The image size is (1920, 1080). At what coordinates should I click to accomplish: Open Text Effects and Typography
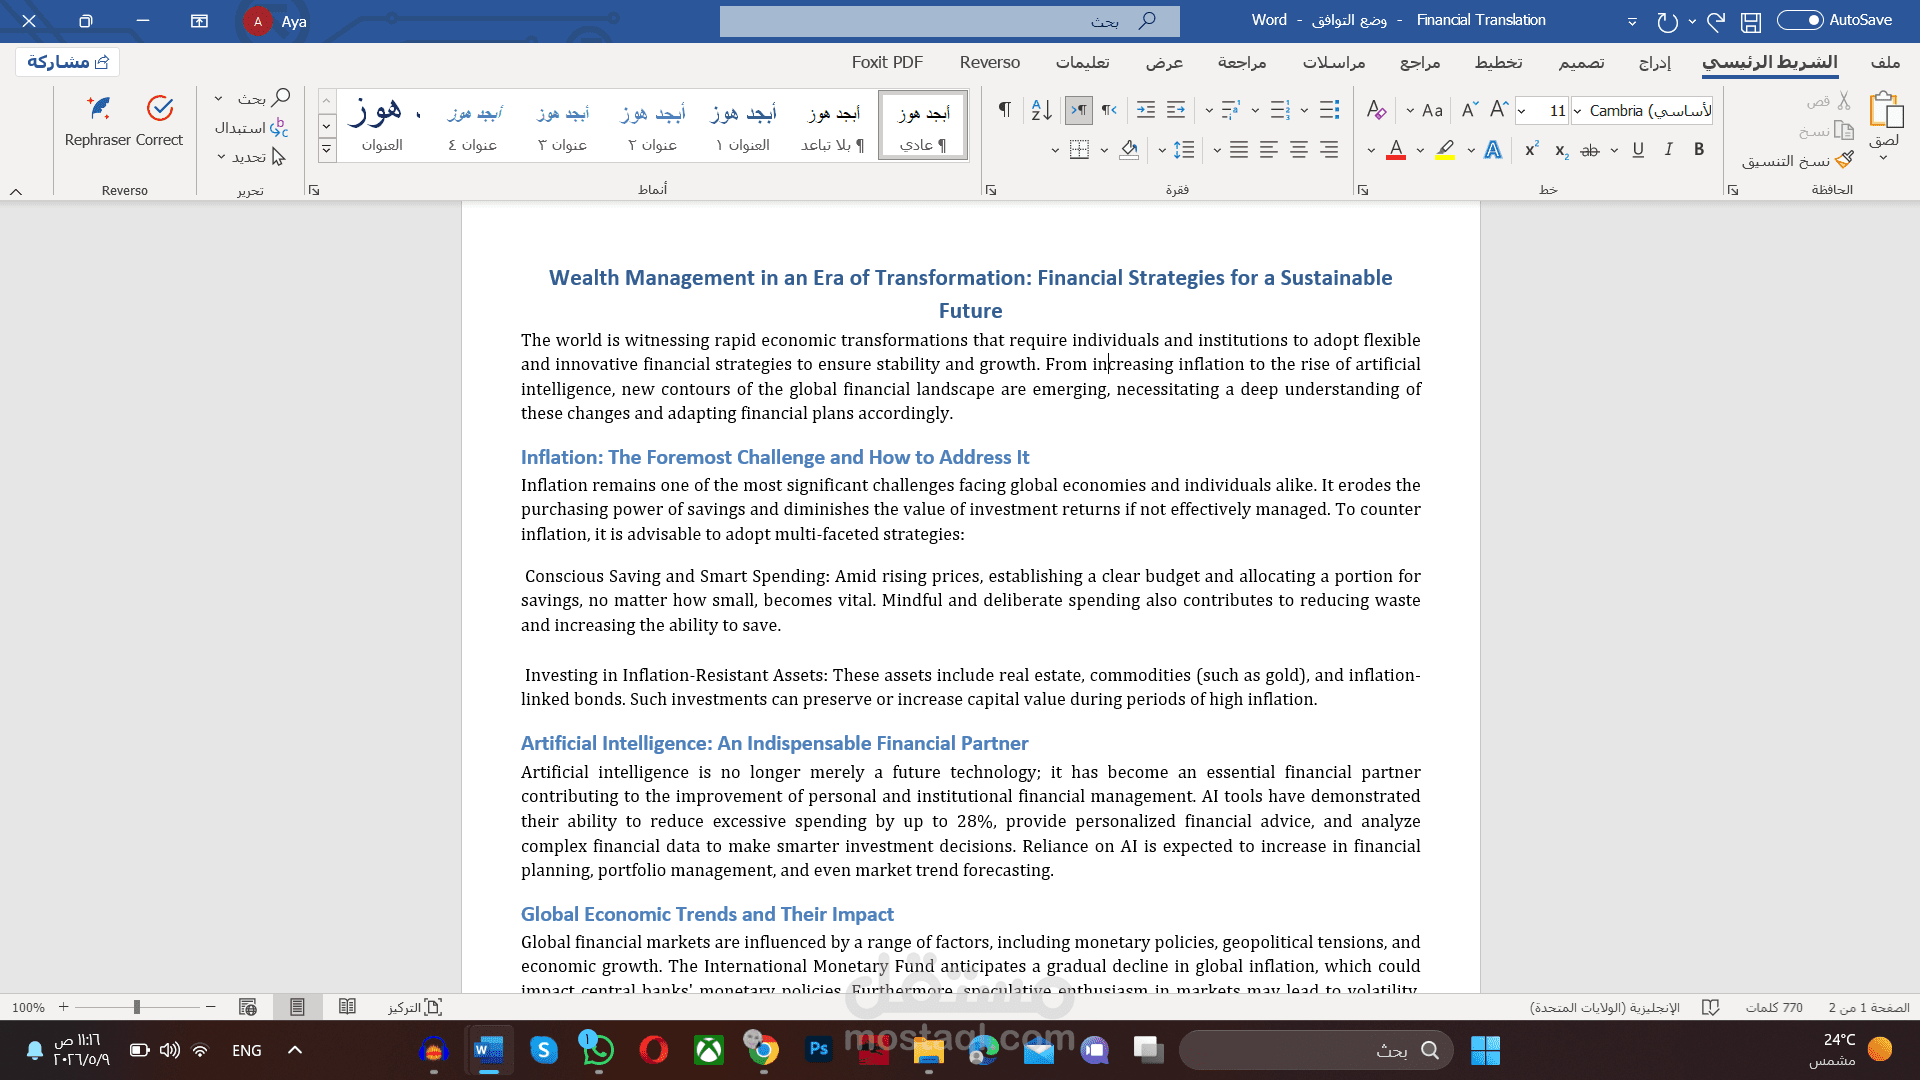click(x=1493, y=150)
